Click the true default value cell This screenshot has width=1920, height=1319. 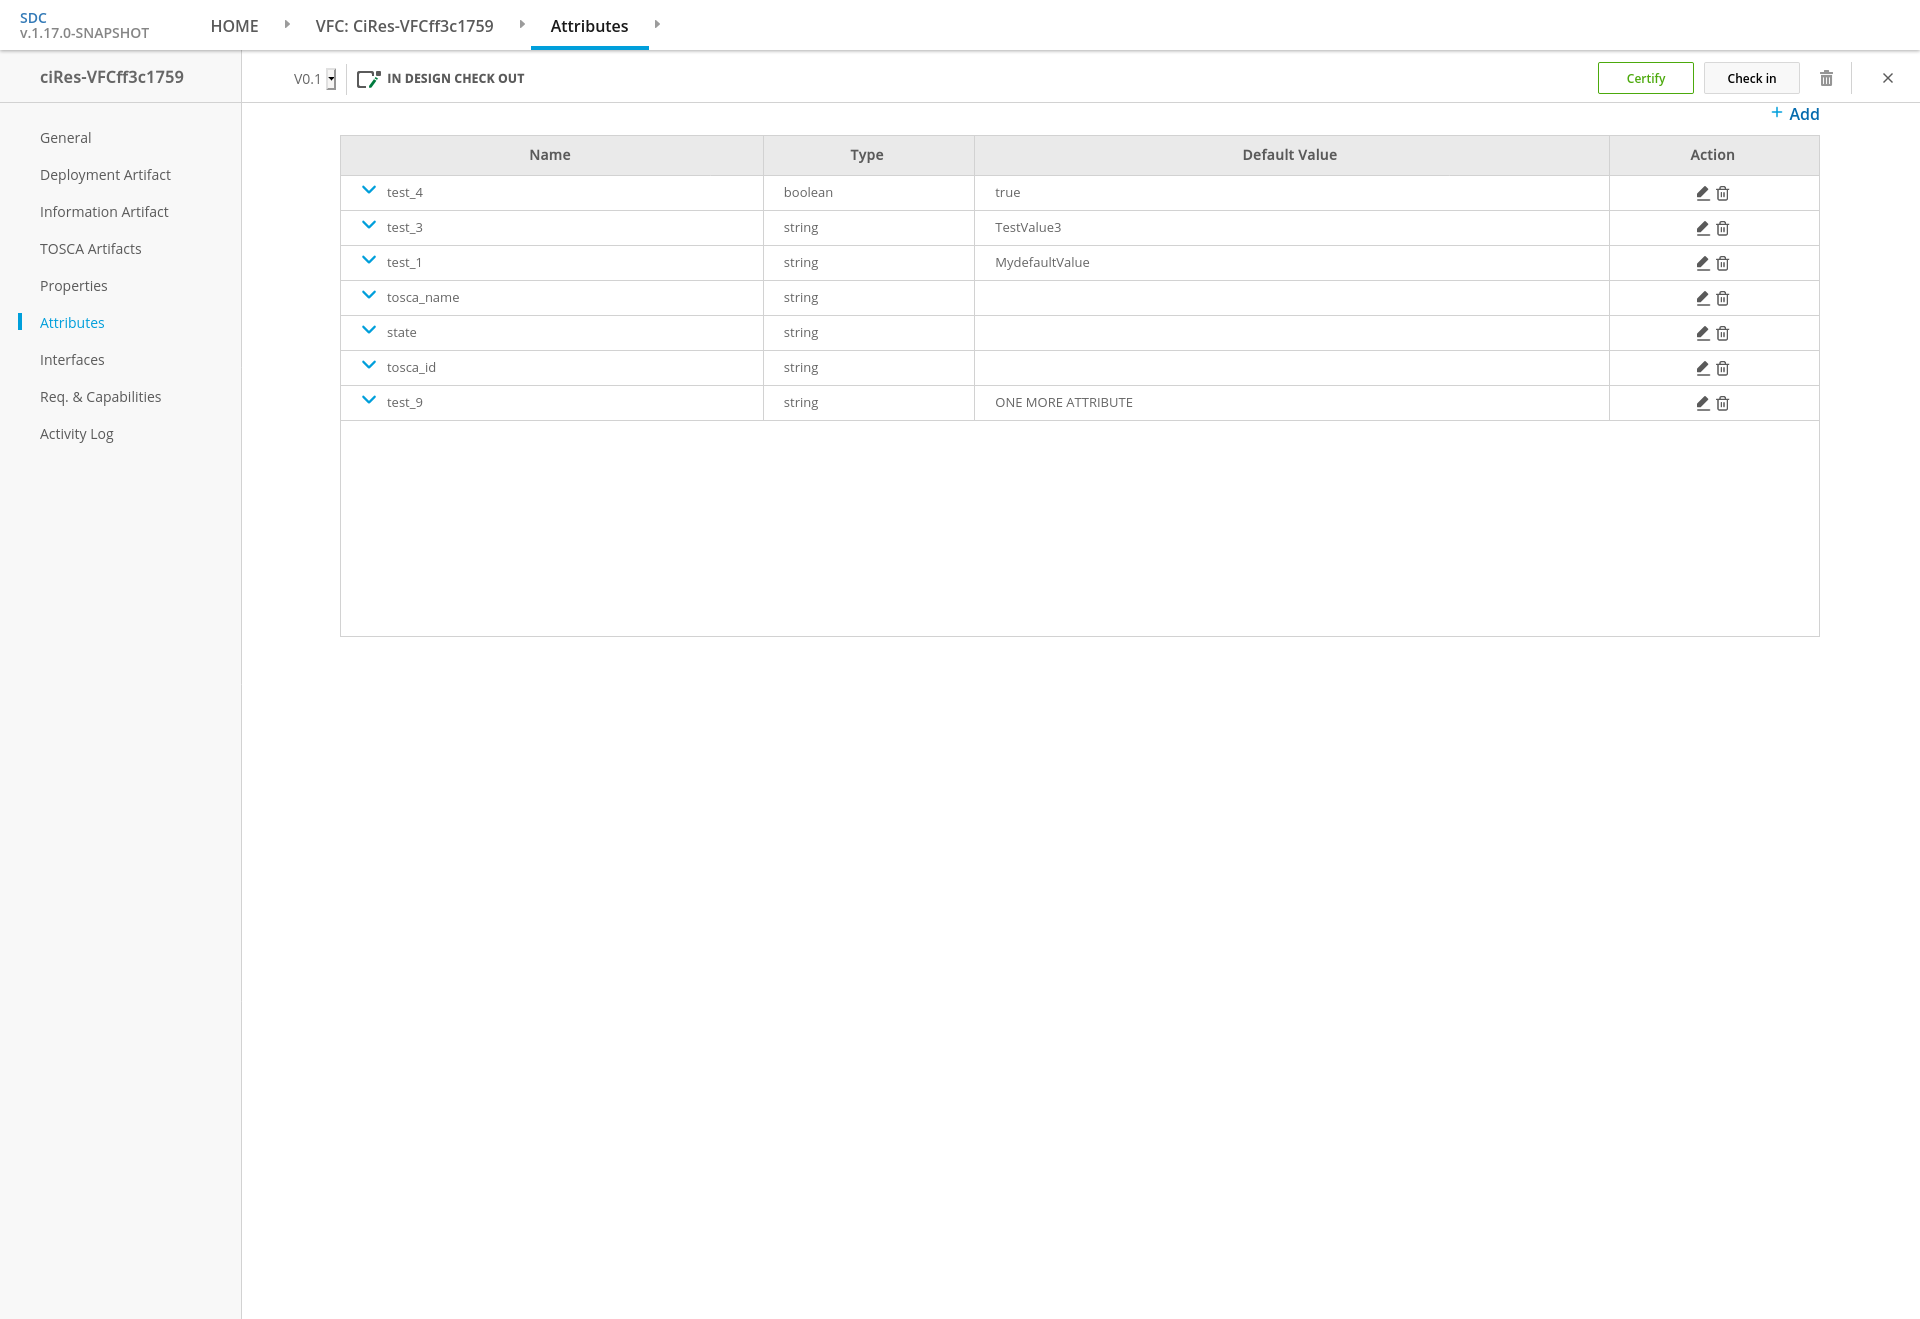pos(1291,193)
